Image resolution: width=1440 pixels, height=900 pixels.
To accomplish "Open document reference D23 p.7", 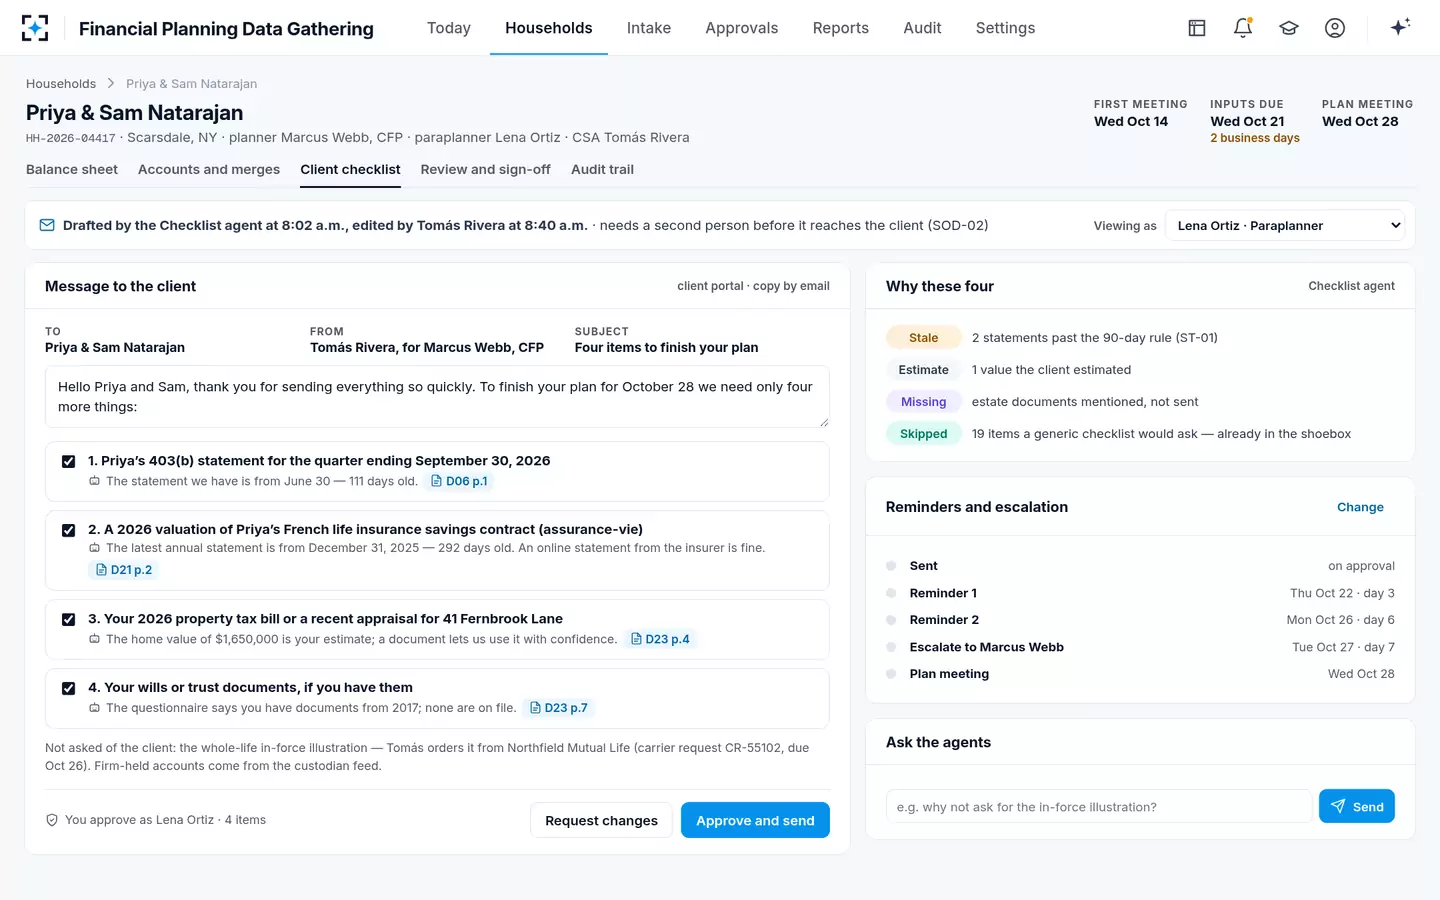I will click(559, 708).
